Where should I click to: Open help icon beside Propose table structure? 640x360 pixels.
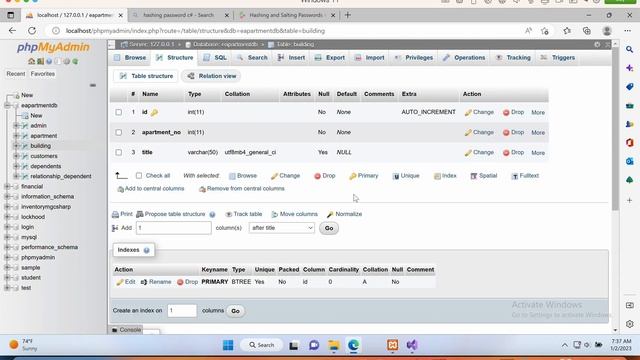coord(212,214)
